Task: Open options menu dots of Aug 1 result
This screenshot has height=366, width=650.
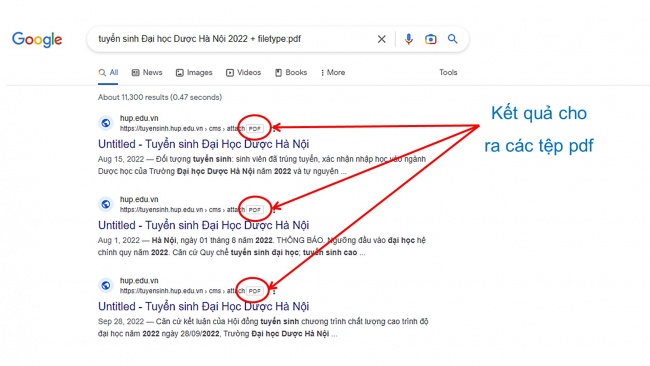Action: click(x=274, y=210)
